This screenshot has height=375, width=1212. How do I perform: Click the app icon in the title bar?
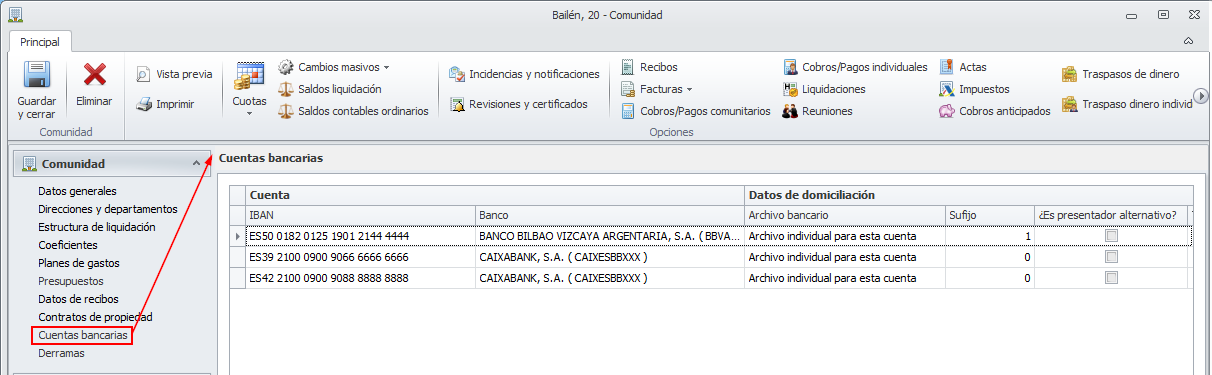(16, 15)
